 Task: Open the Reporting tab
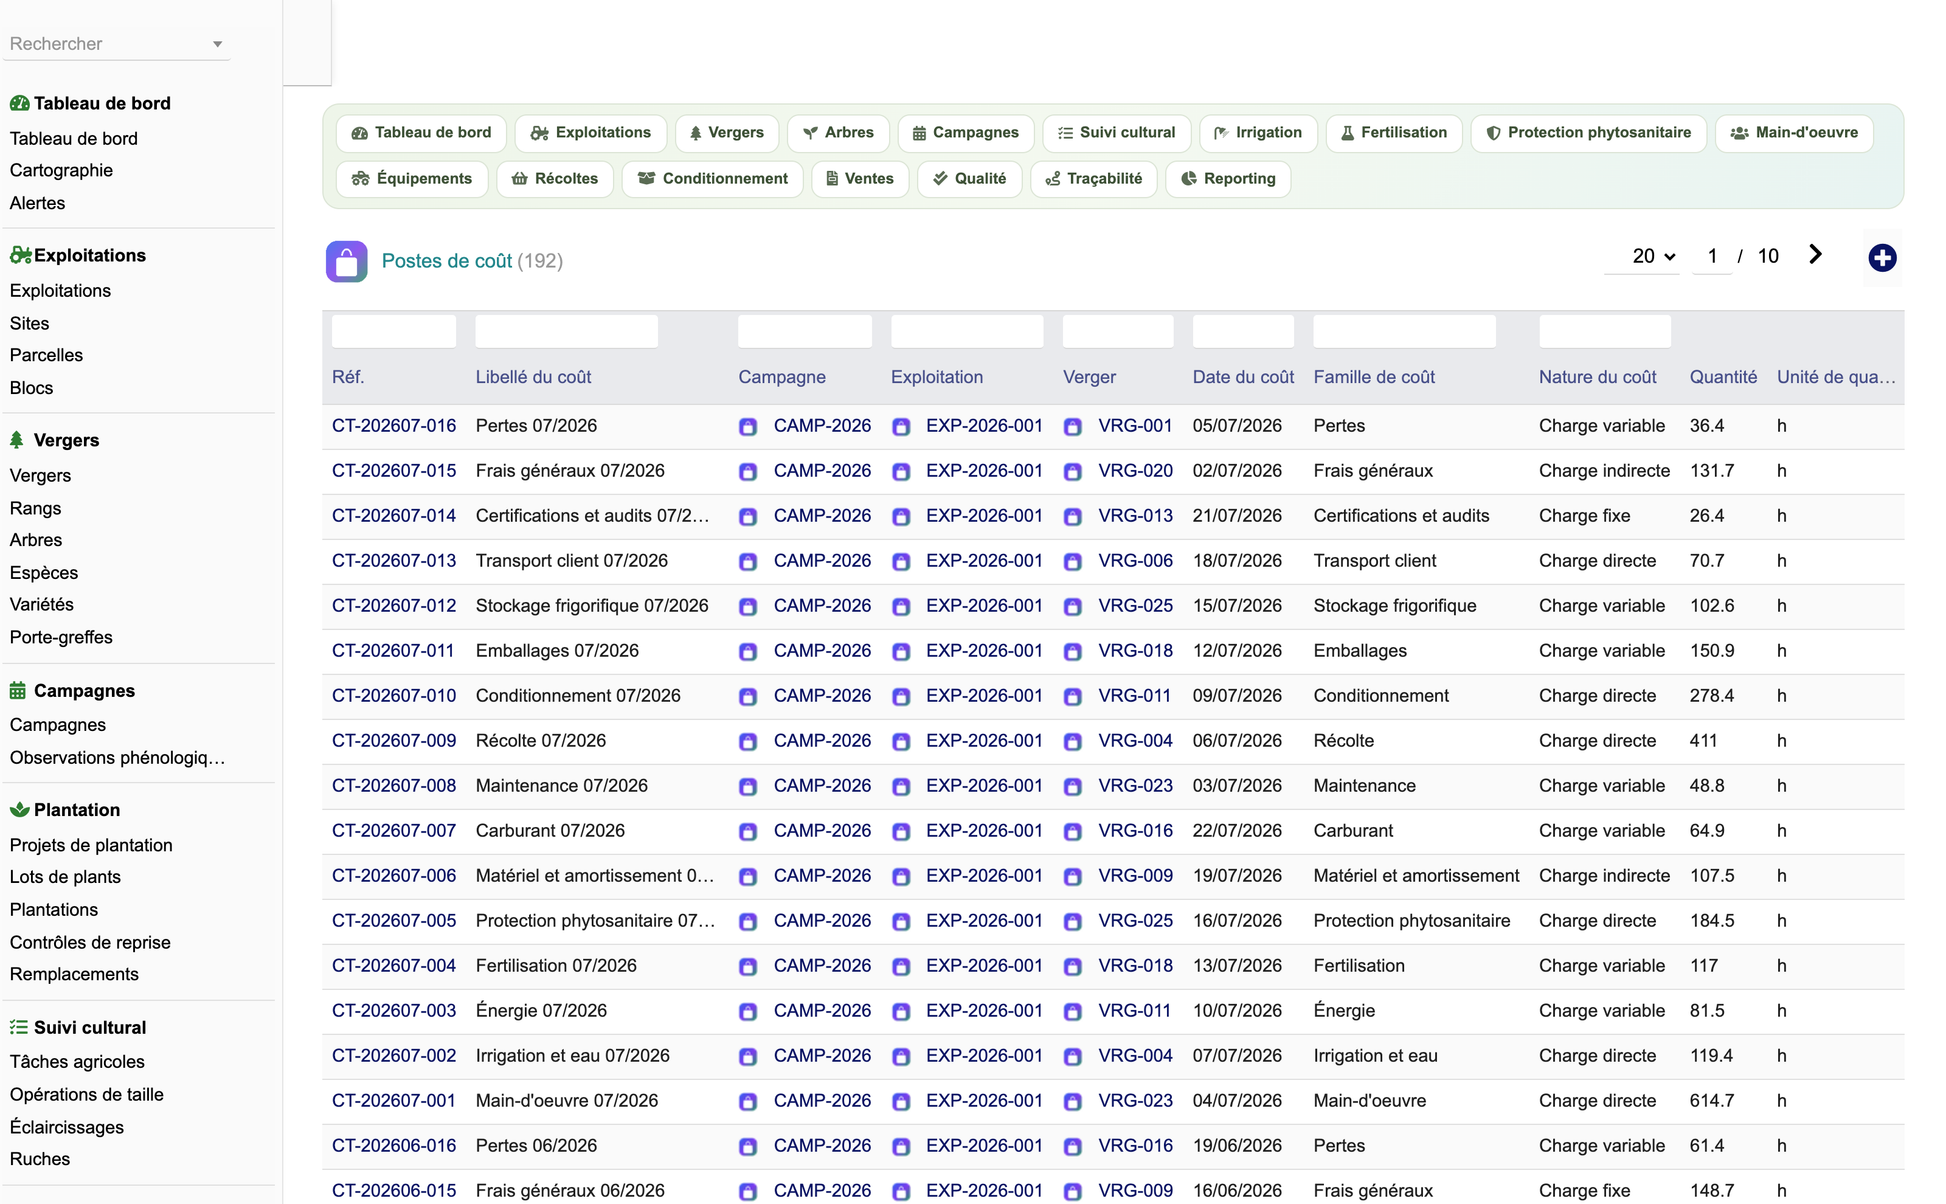point(1228,179)
